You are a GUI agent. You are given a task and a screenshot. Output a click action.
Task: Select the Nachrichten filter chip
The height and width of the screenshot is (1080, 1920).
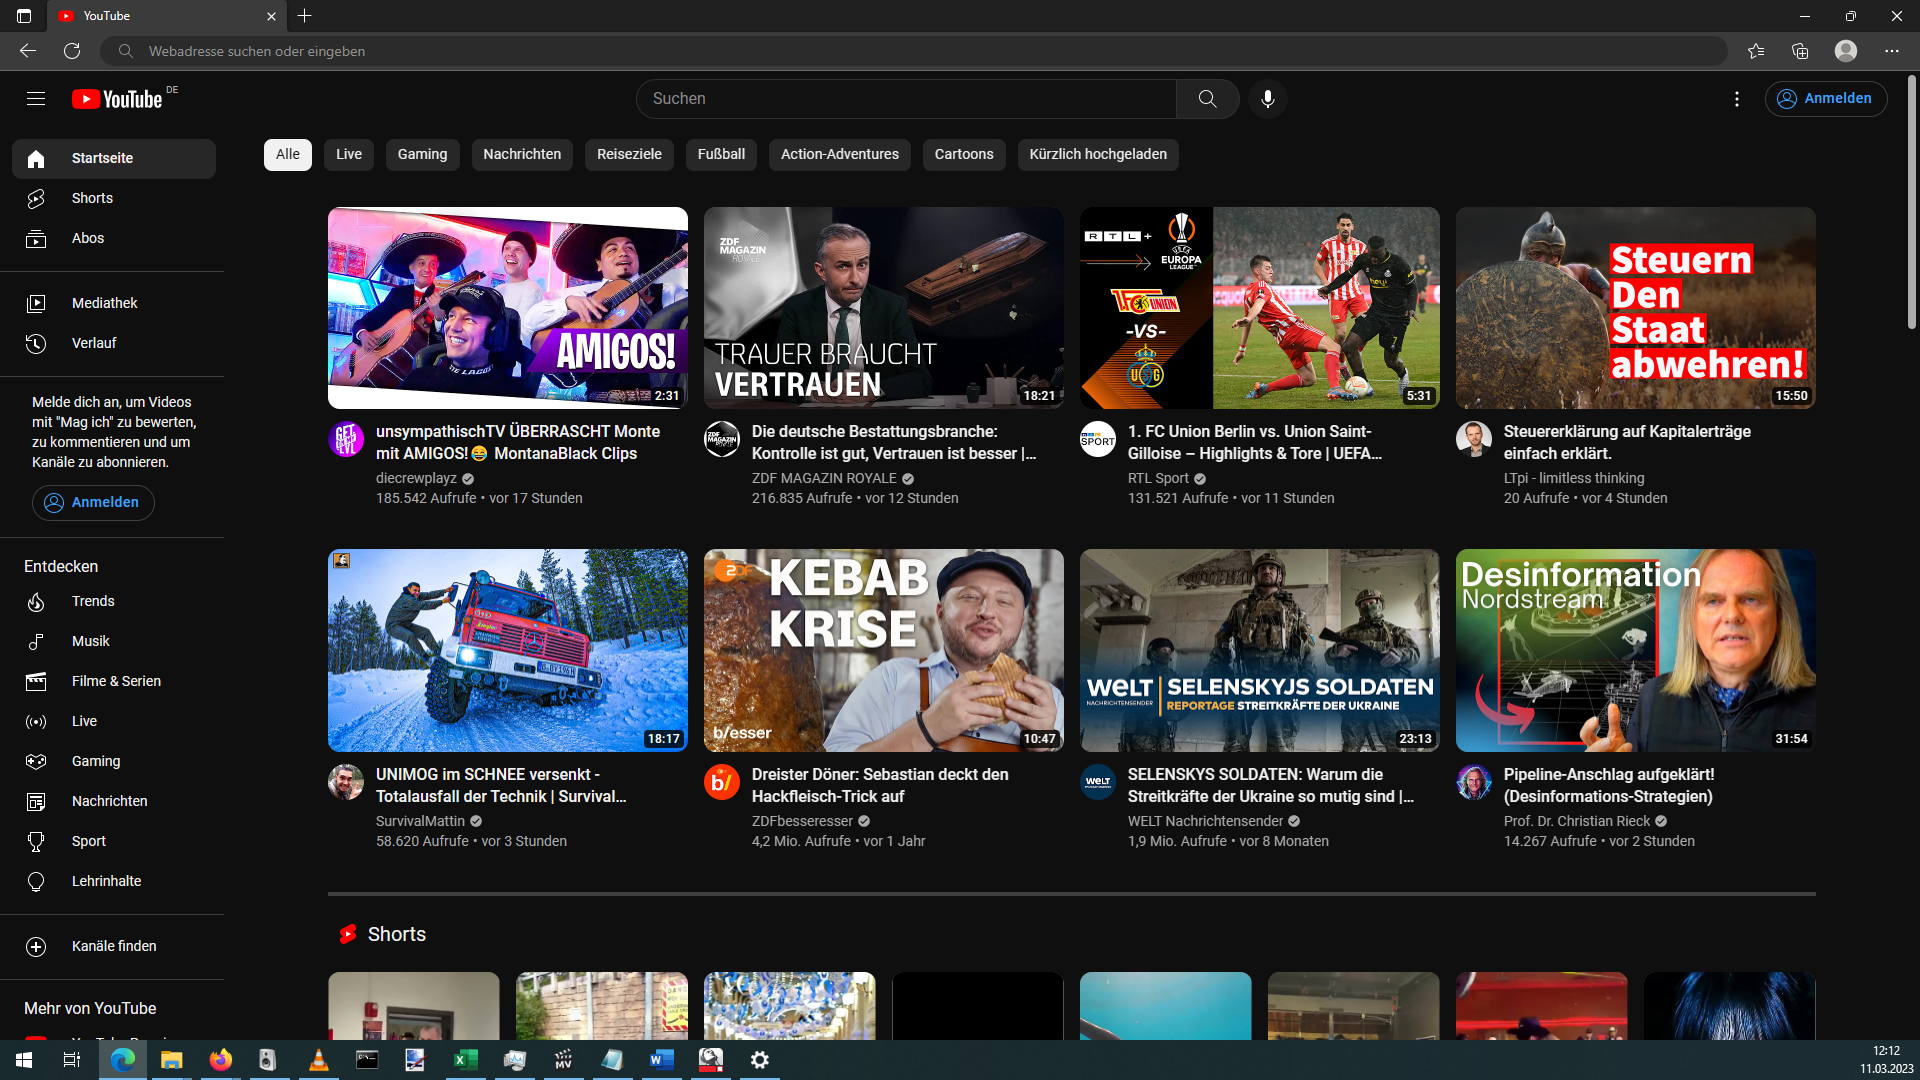click(x=522, y=154)
